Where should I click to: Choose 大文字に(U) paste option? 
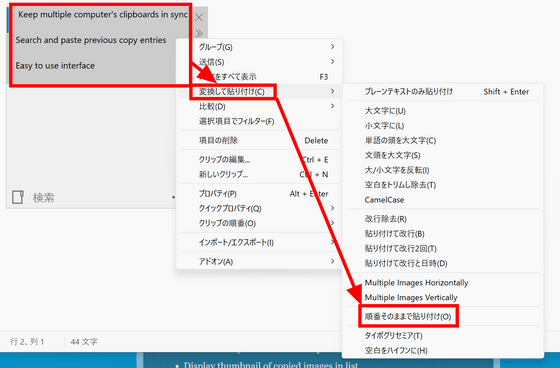[x=443, y=111]
